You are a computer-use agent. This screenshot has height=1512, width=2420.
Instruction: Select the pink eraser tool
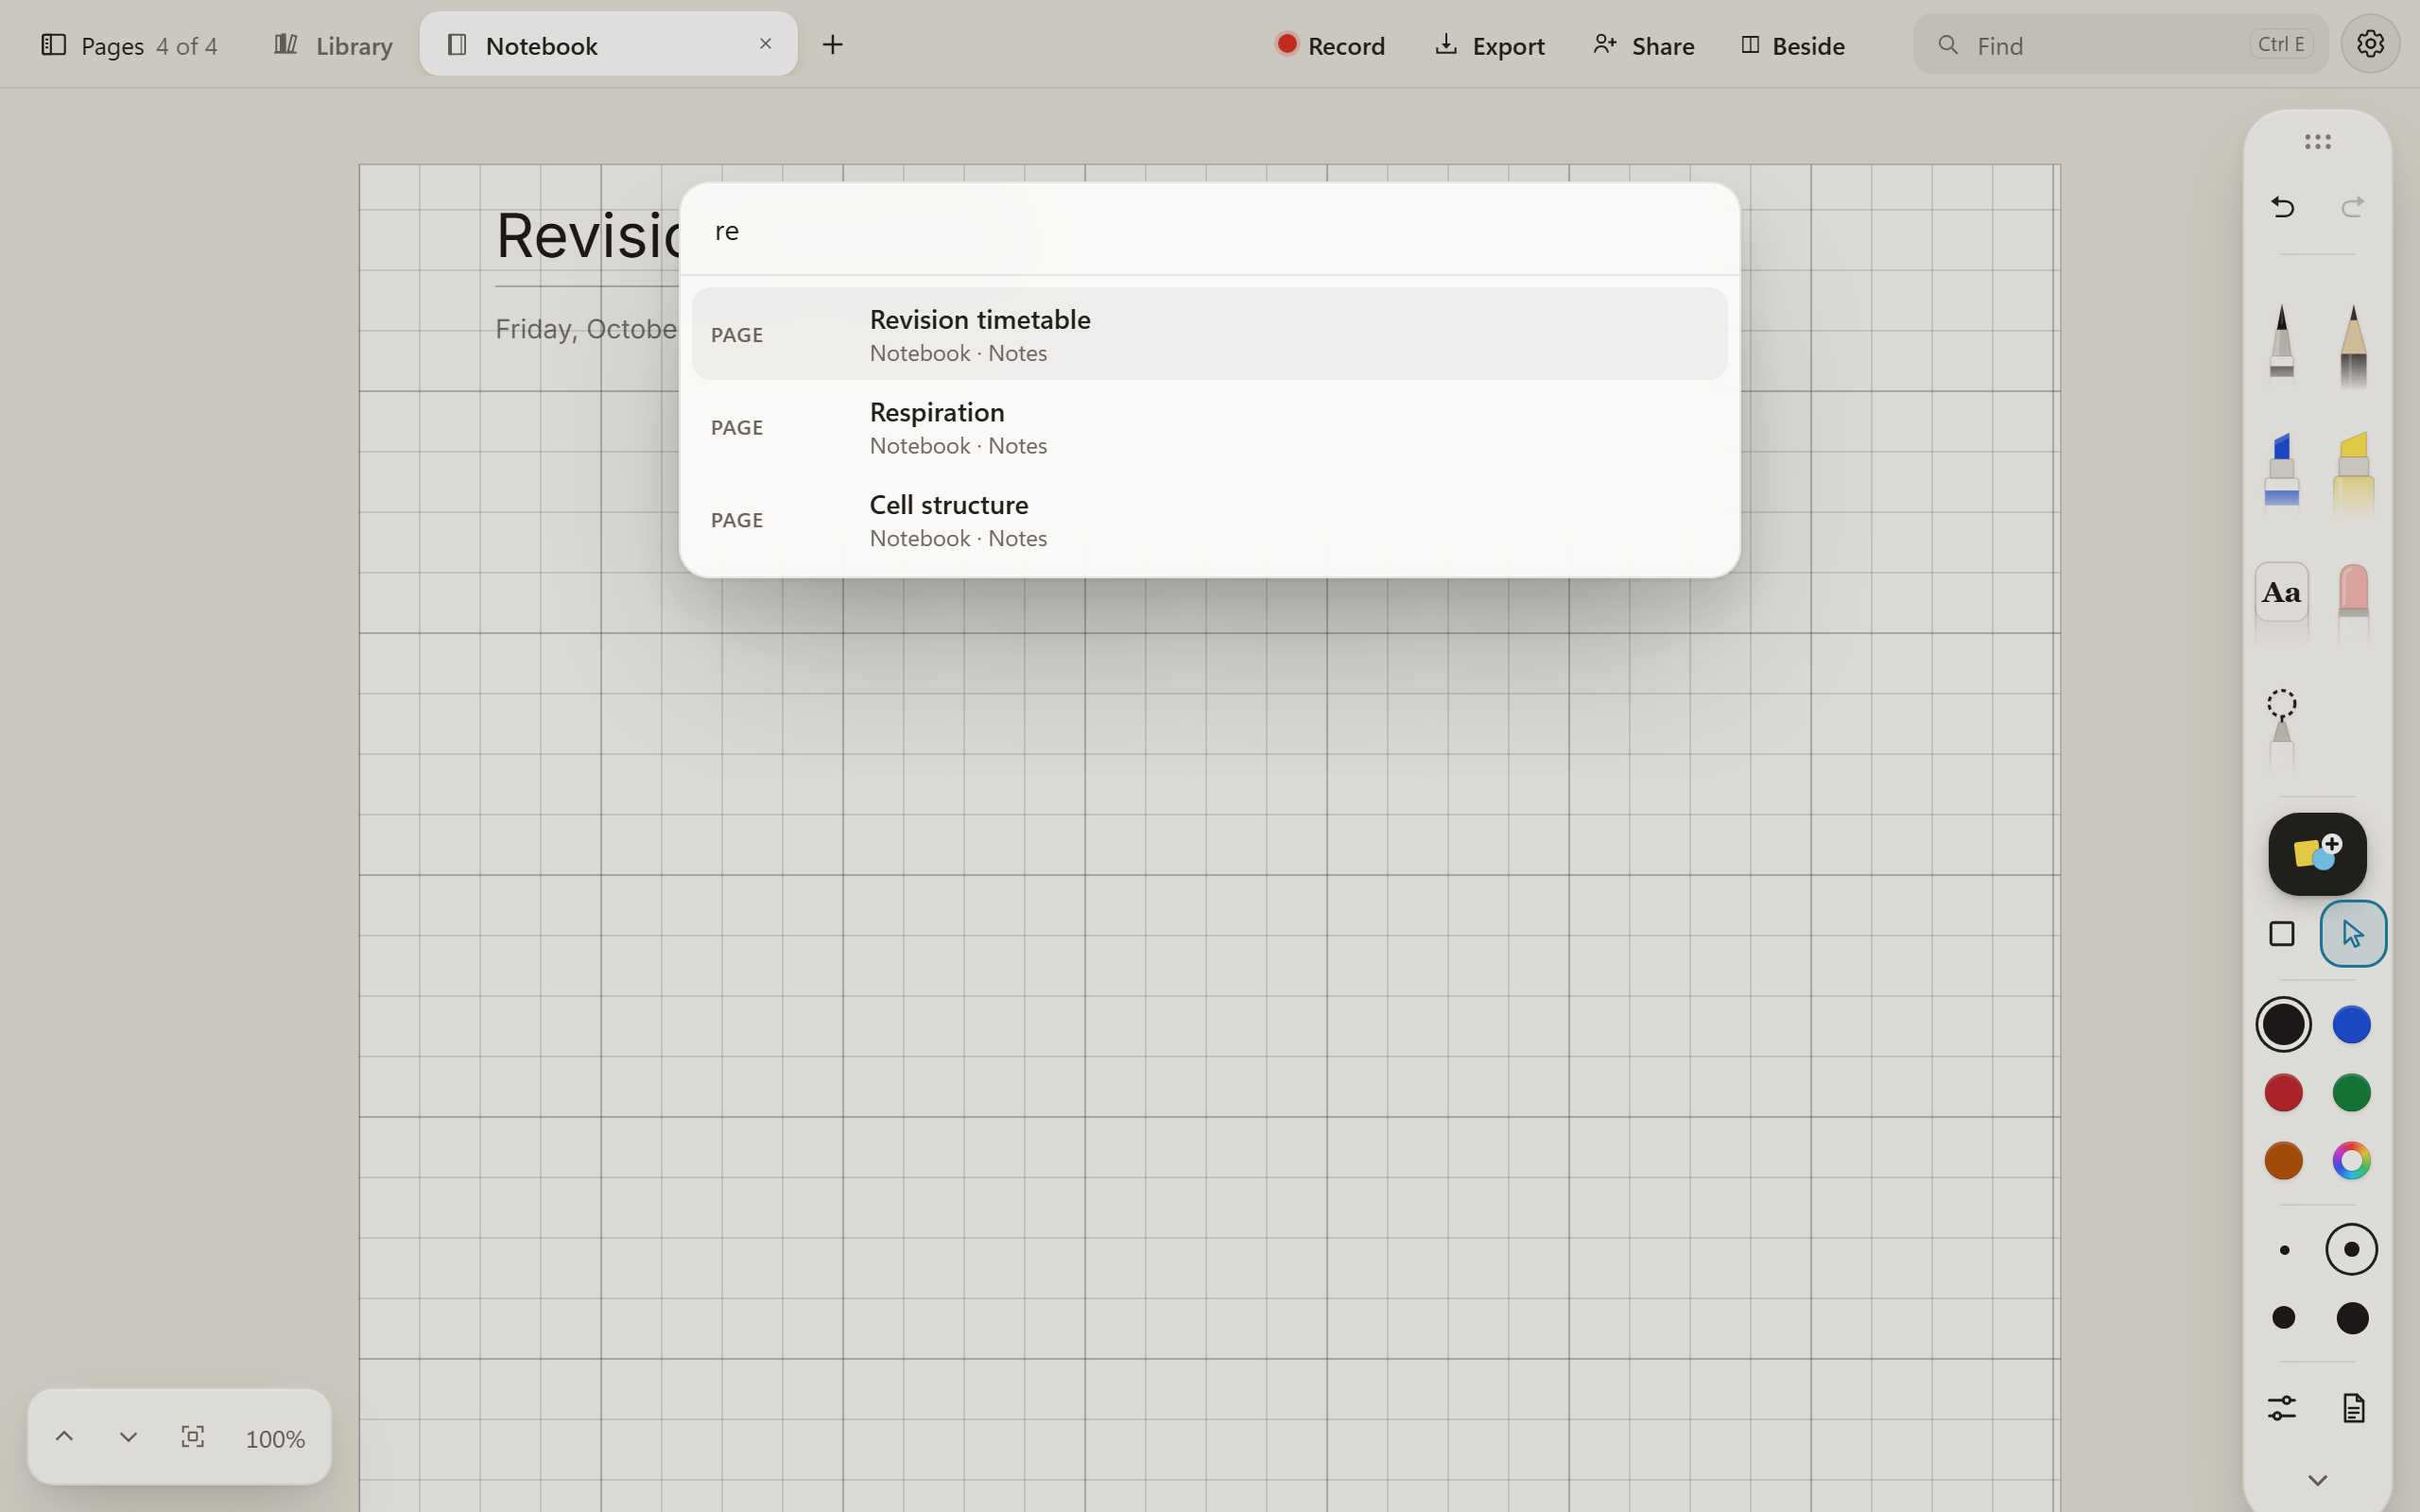pos(2353,601)
